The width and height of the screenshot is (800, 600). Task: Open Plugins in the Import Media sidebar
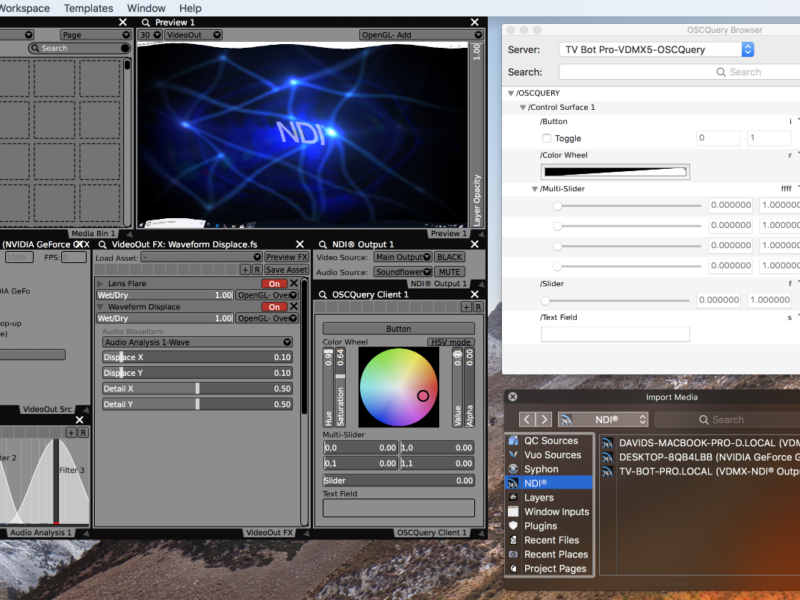[540, 526]
